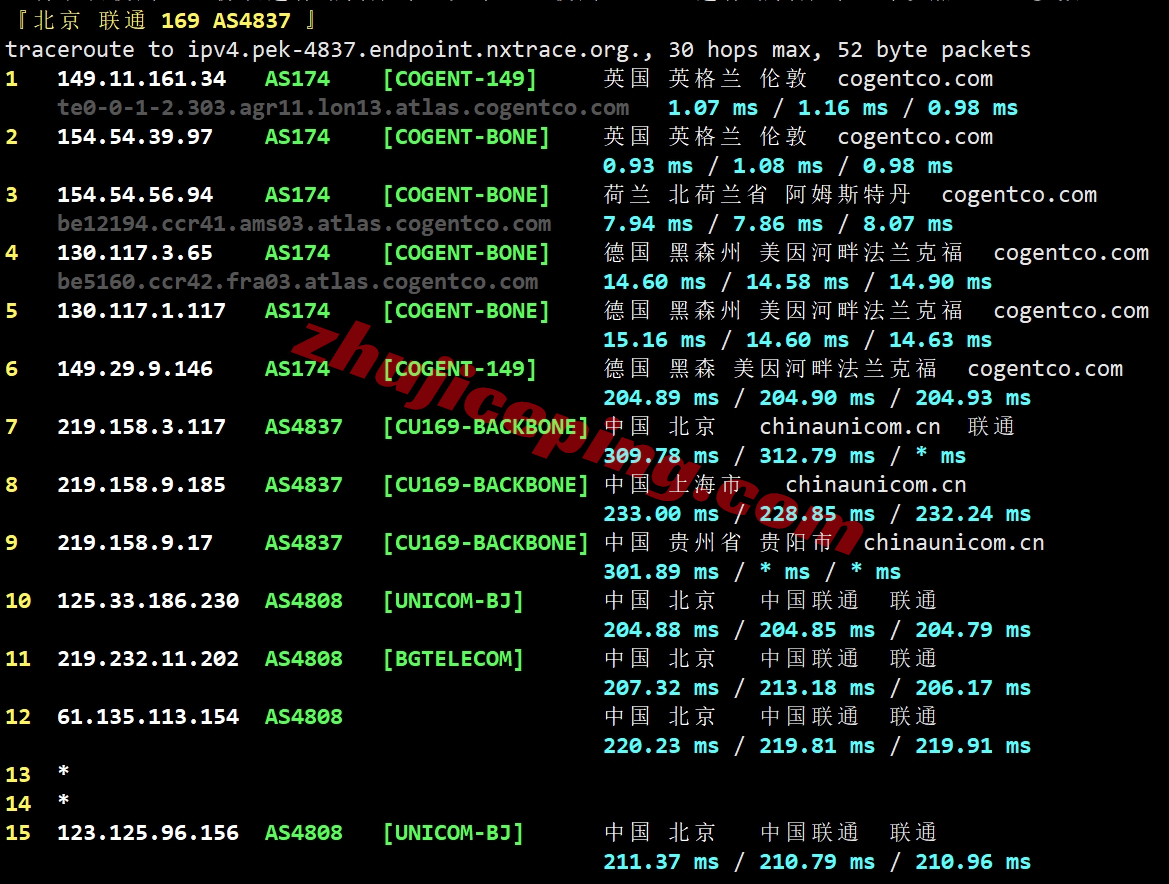Click latency value 7.94 ms
Viewport: 1169px width, 884px height.
tap(648, 224)
